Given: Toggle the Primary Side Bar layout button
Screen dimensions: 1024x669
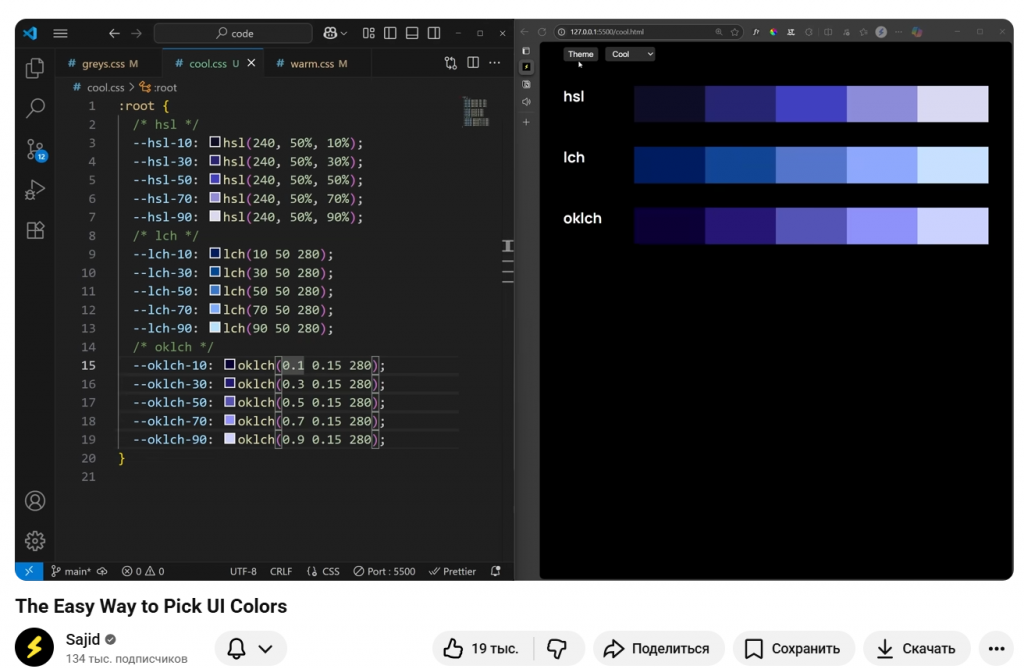Looking at the screenshot, I should point(390,33).
